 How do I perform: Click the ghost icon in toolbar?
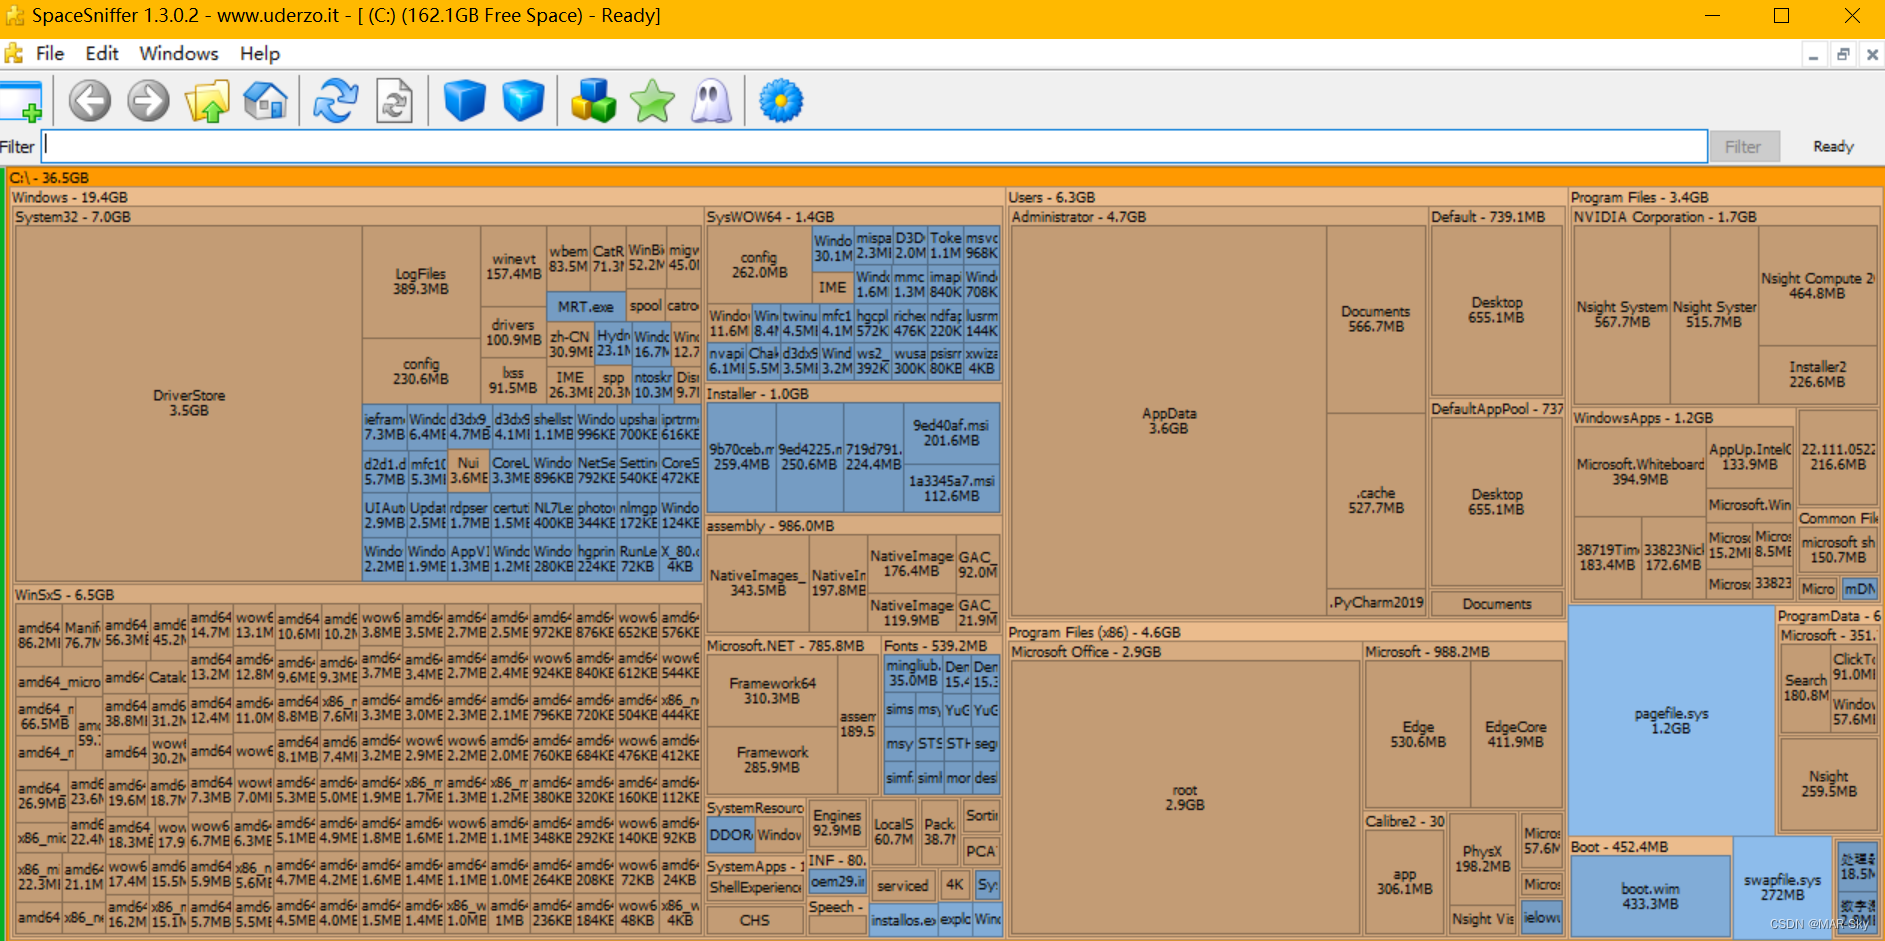tap(711, 101)
